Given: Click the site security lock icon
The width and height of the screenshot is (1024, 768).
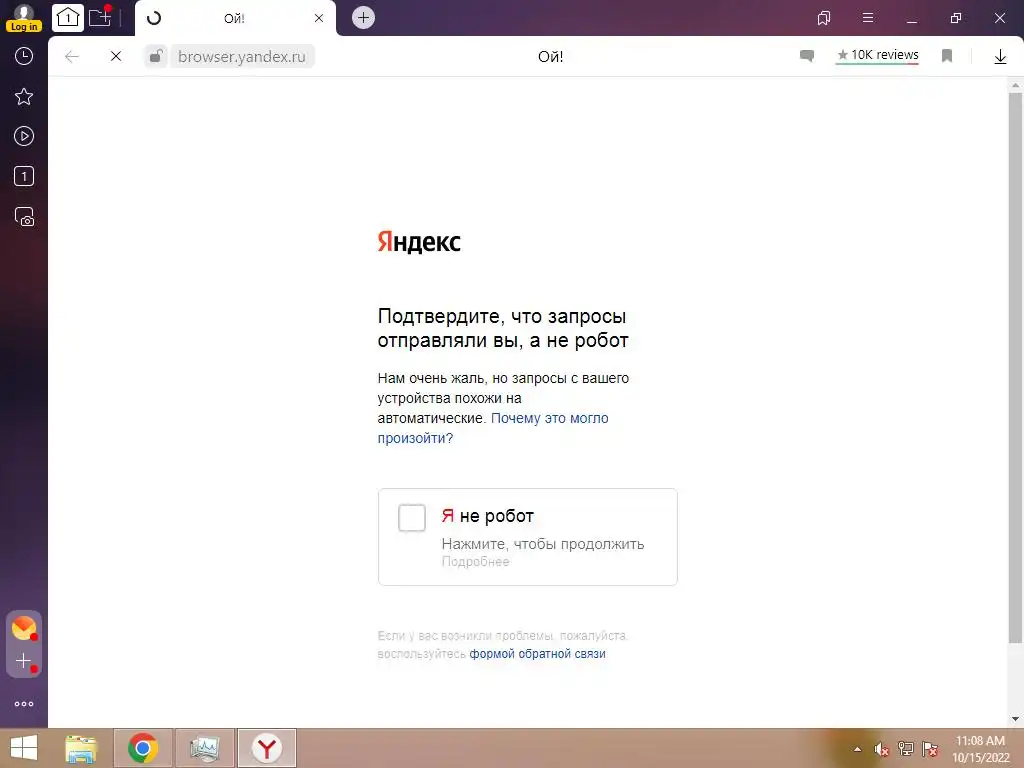Looking at the screenshot, I should [155, 57].
